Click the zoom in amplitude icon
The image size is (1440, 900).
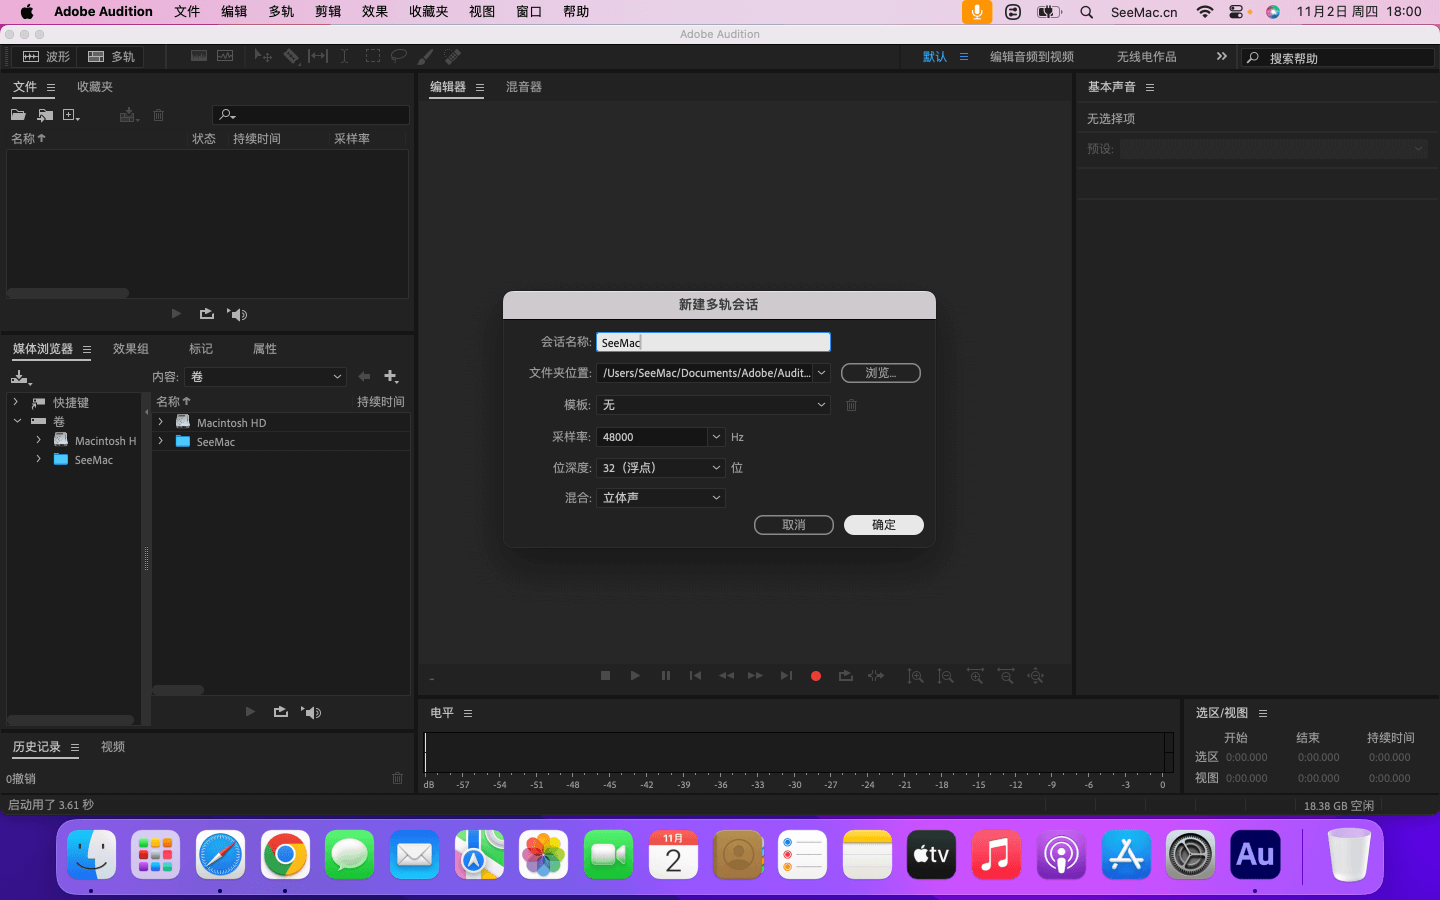click(915, 676)
